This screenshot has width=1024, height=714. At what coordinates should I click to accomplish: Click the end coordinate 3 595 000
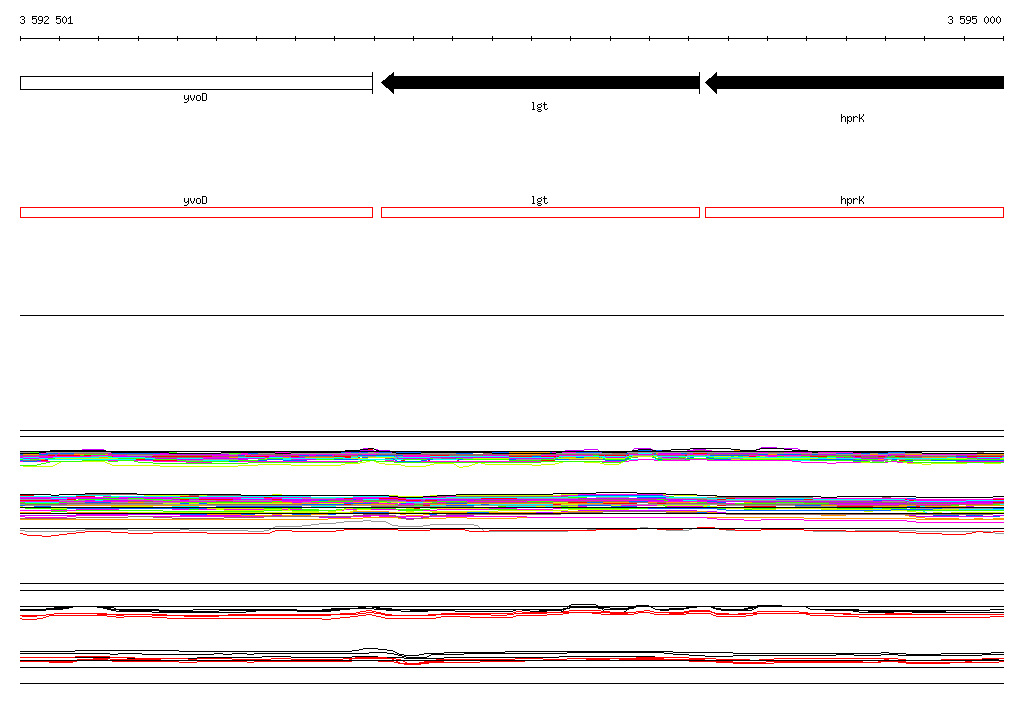click(x=974, y=20)
